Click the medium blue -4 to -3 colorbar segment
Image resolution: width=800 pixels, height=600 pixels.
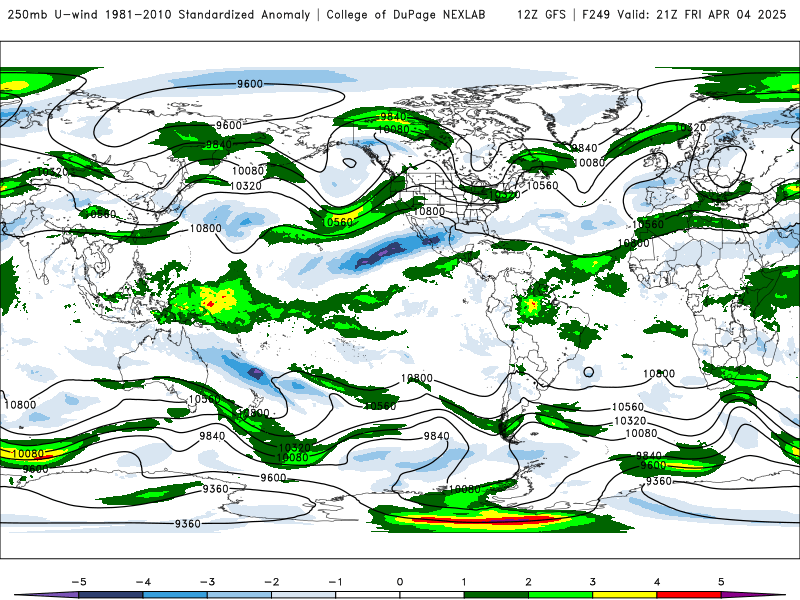pos(175,595)
